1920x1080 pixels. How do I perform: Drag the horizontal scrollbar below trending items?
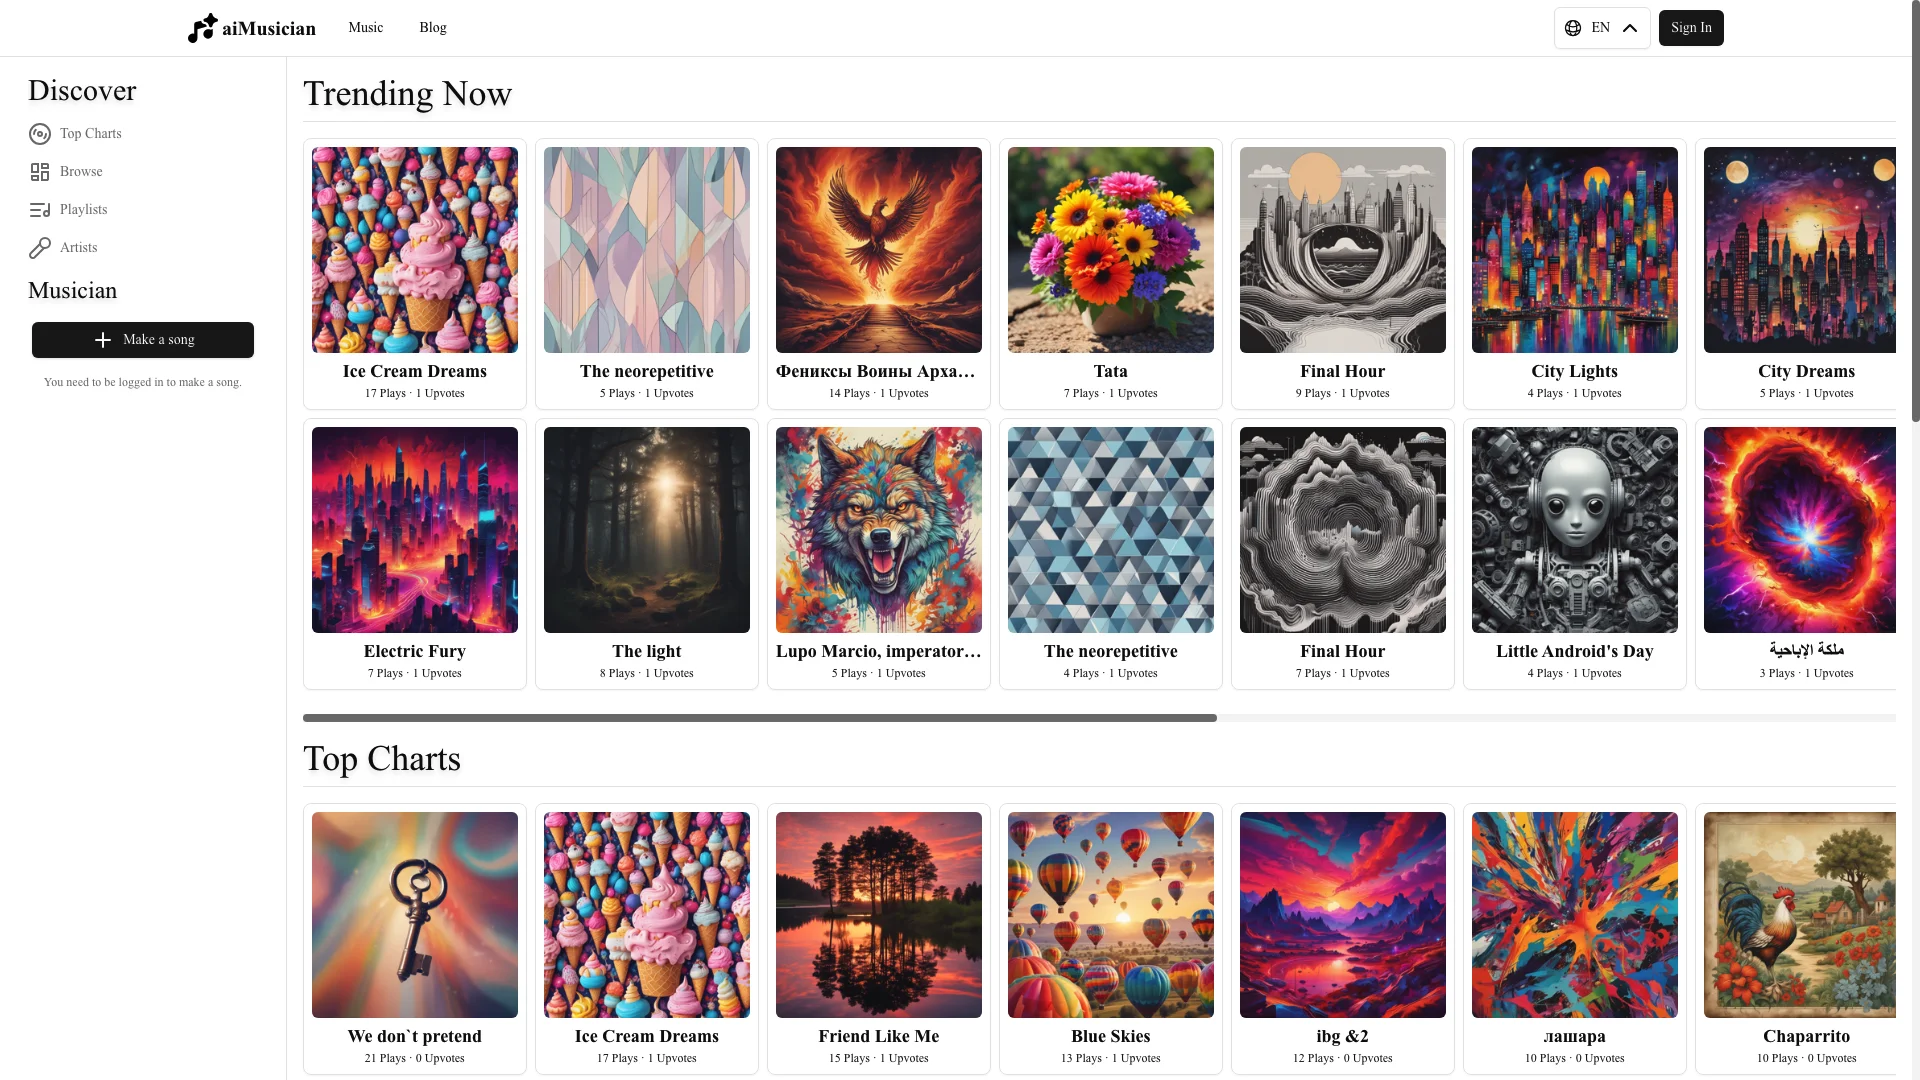[758, 717]
